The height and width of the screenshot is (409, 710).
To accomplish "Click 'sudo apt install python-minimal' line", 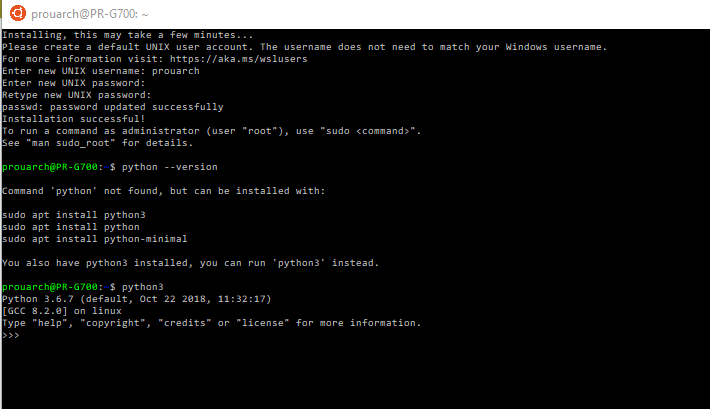I will [95, 239].
